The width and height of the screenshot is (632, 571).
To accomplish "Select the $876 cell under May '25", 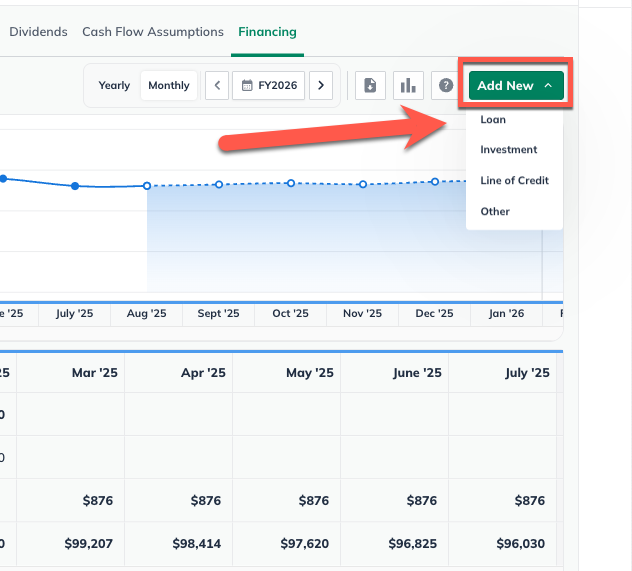I will (287, 500).
